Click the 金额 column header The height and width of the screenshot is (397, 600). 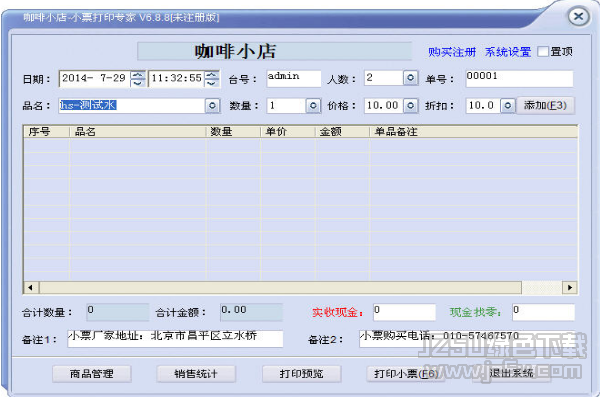point(342,132)
